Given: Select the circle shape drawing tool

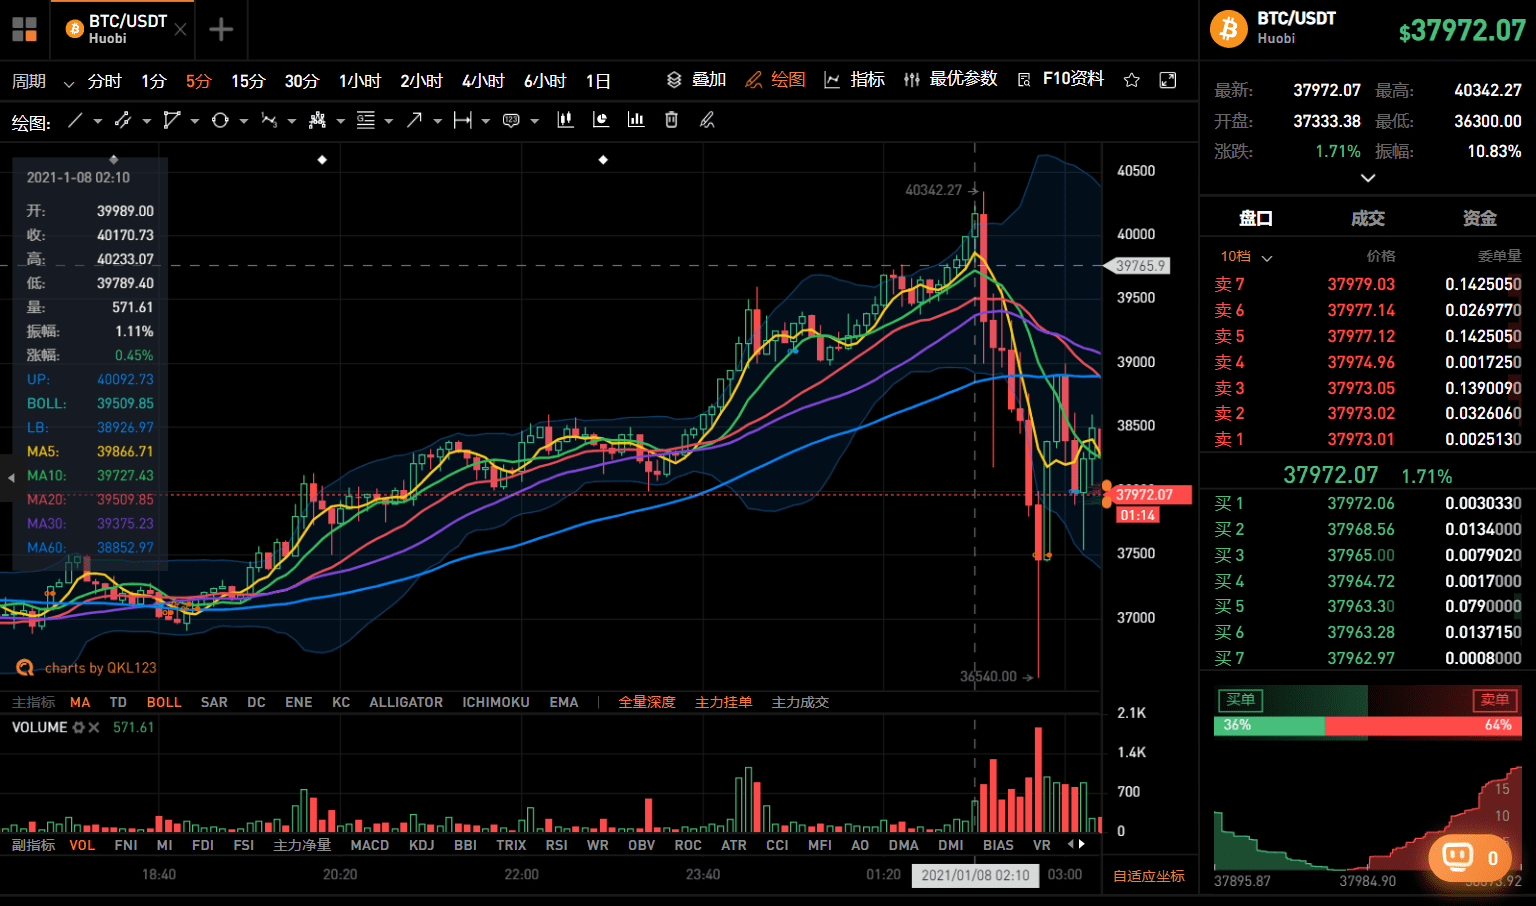Looking at the screenshot, I should coord(220,121).
